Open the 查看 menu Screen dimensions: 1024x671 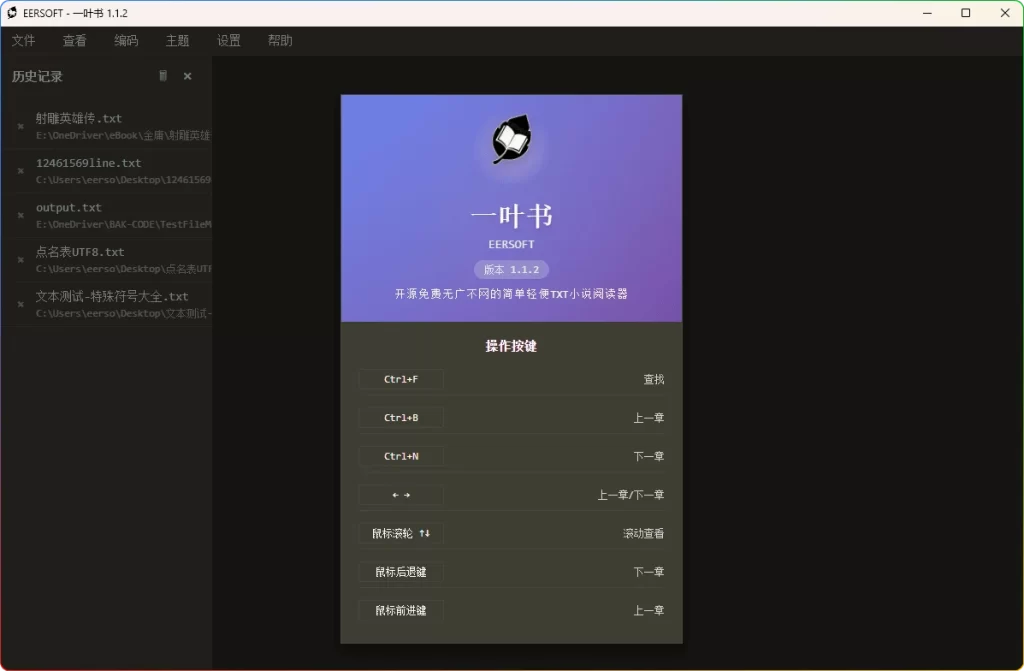75,41
